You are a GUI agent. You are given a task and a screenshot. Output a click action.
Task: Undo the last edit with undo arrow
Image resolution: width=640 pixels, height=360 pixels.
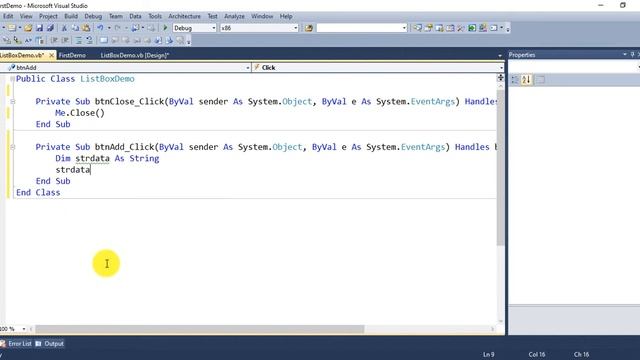pos(100,28)
